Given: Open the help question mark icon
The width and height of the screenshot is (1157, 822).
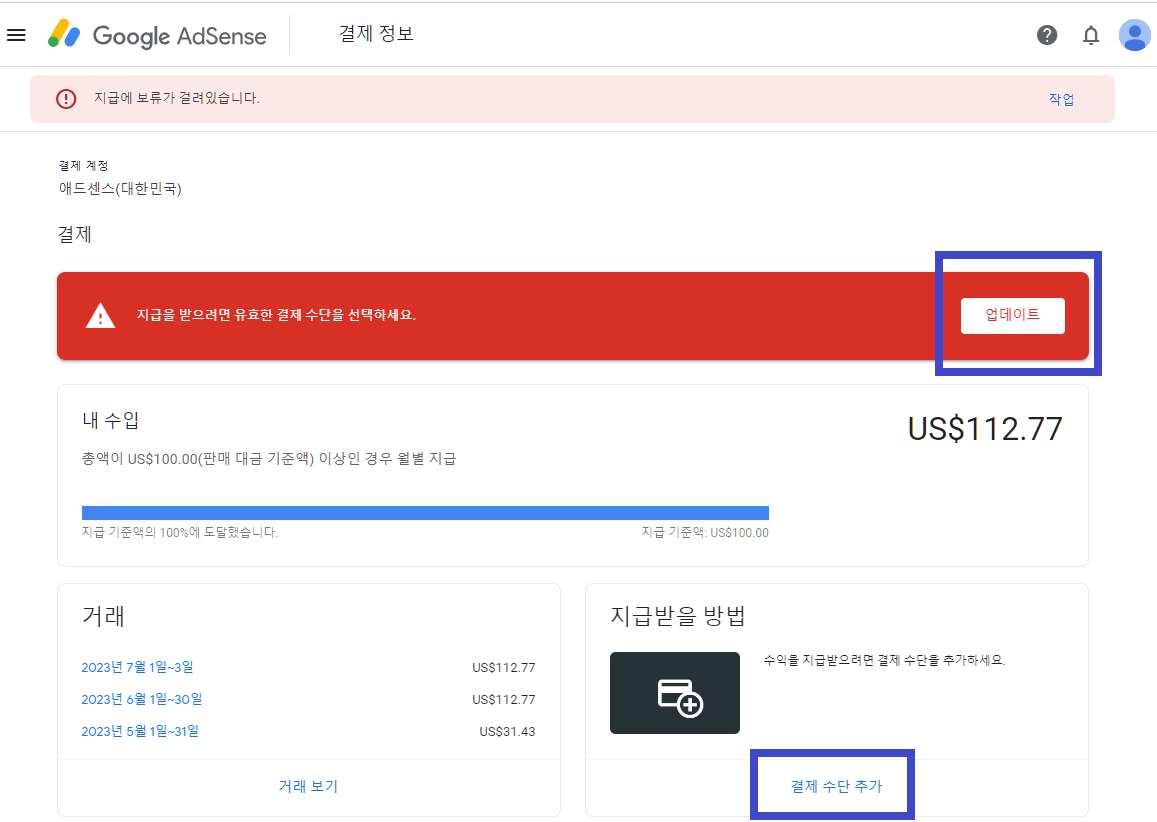Looking at the screenshot, I should pos(1046,34).
